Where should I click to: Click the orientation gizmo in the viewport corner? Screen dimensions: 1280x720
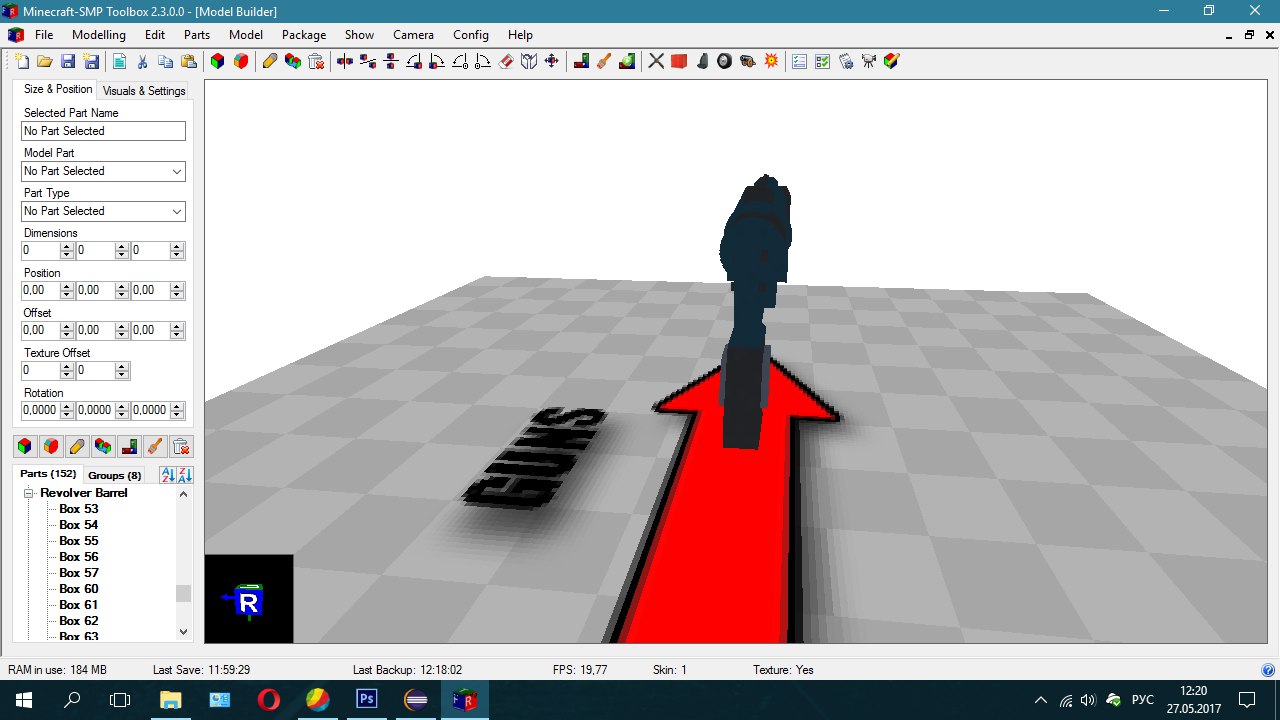(x=249, y=599)
